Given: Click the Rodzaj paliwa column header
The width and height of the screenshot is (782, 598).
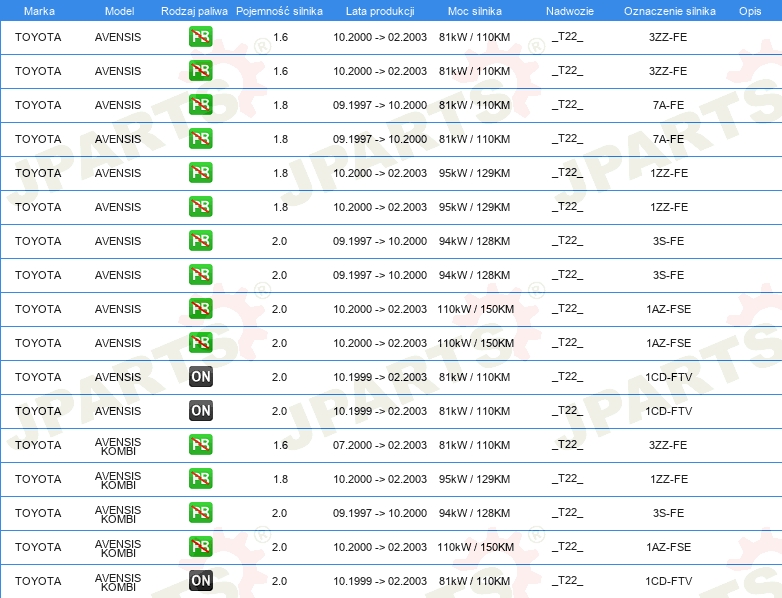Looking at the screenshot, I should [194, 11].
